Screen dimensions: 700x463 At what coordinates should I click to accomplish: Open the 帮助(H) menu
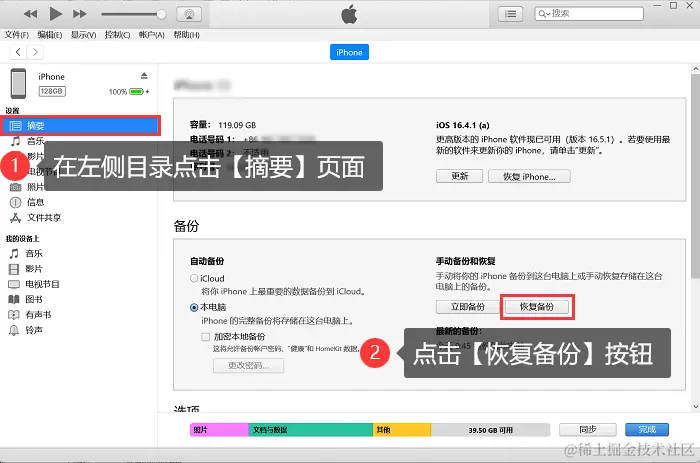pos(186,35)
